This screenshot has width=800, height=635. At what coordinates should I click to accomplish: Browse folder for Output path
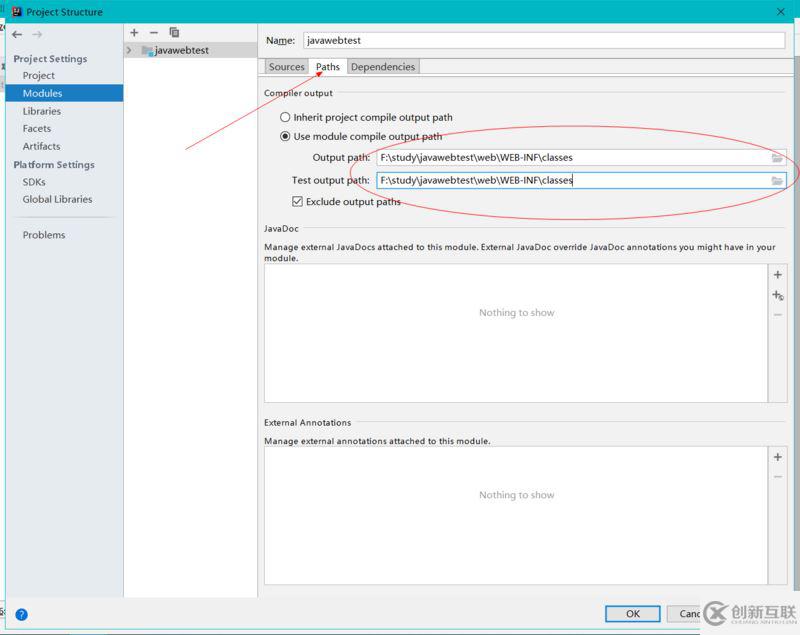pyautogui.click(x=777, y=158)
